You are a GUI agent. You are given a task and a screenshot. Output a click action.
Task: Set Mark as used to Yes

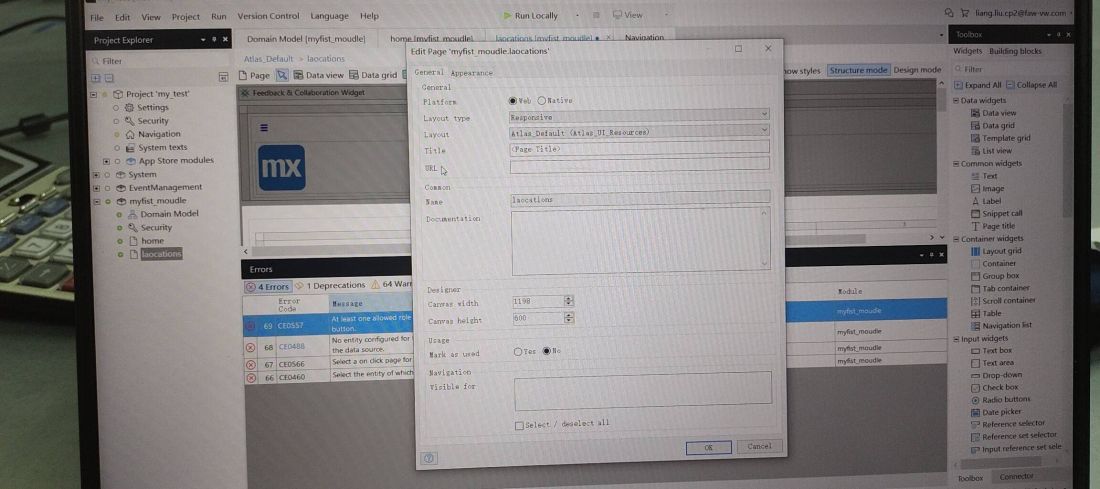(518, 351)
